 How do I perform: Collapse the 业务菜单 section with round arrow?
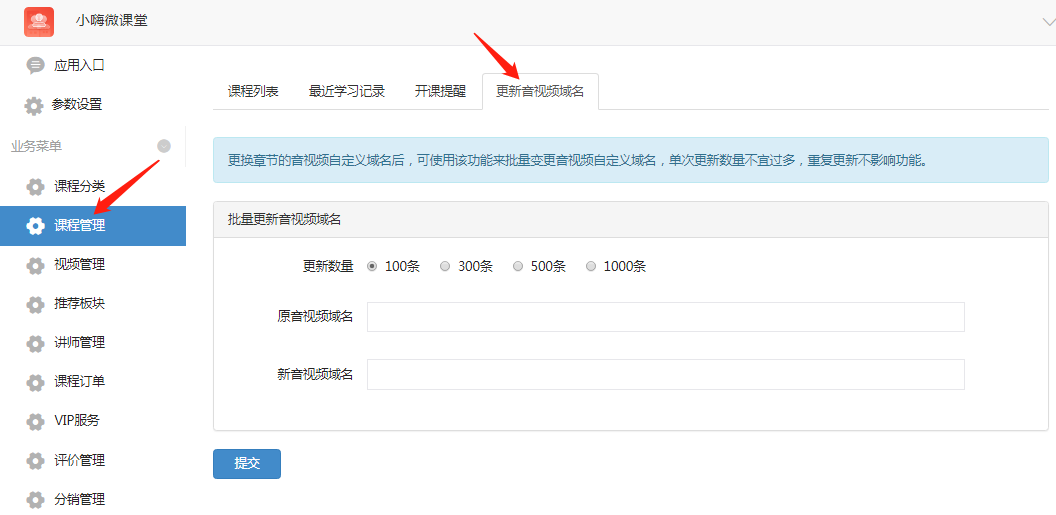tap(164, 146)
